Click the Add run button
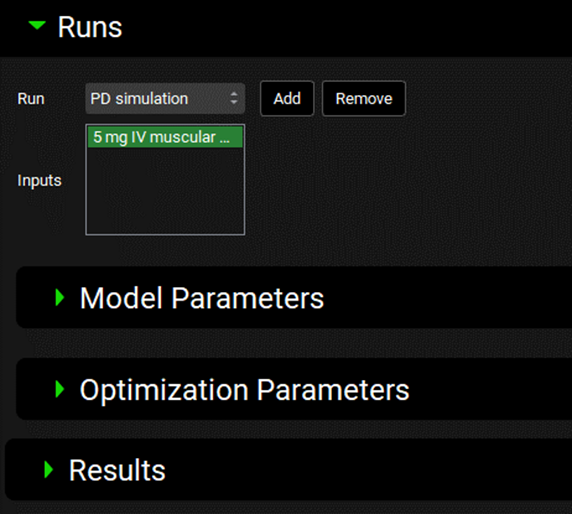Viewport: 572px width, 514px height. [287, 98]
